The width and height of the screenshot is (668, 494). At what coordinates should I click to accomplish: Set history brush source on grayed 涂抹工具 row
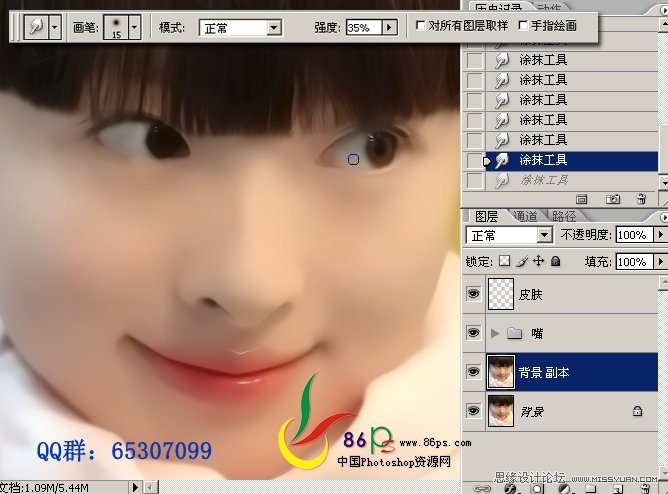pos(474,181)
